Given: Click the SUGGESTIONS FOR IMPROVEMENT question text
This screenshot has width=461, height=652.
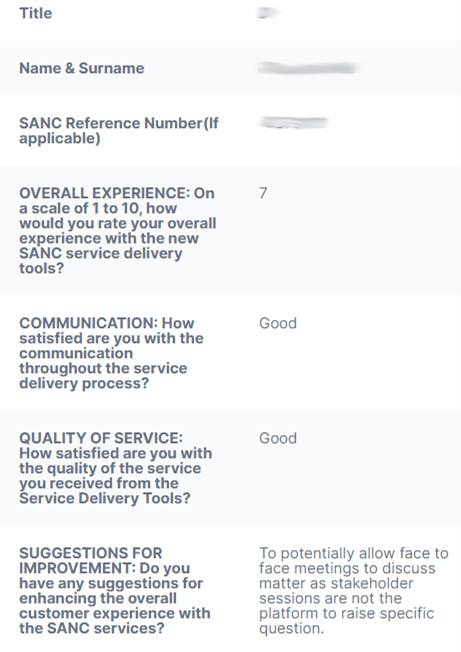Looking at the screenshot, I should pos(115,590).
